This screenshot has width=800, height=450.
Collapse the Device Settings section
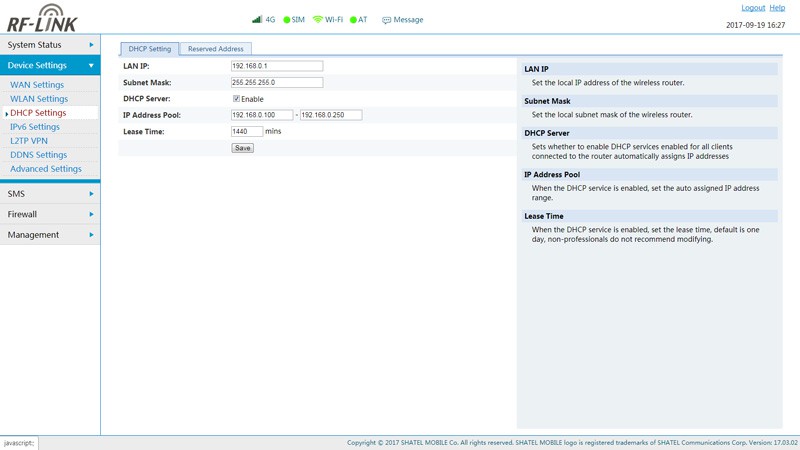pyautogui.click(x=50, y=65)
